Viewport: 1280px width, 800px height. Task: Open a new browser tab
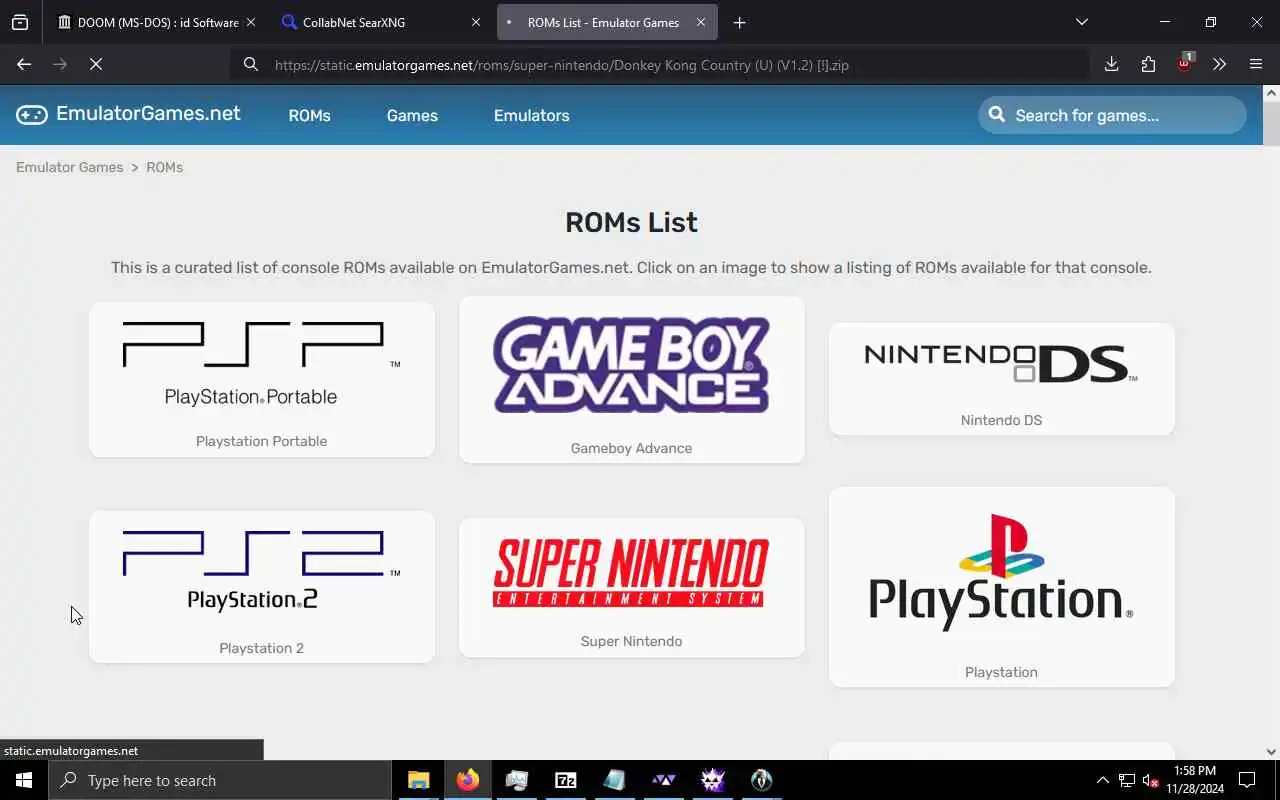click(739, 22)
